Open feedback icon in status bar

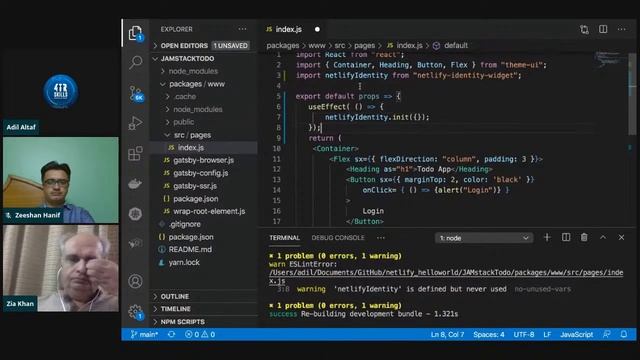tap(607, 334)
